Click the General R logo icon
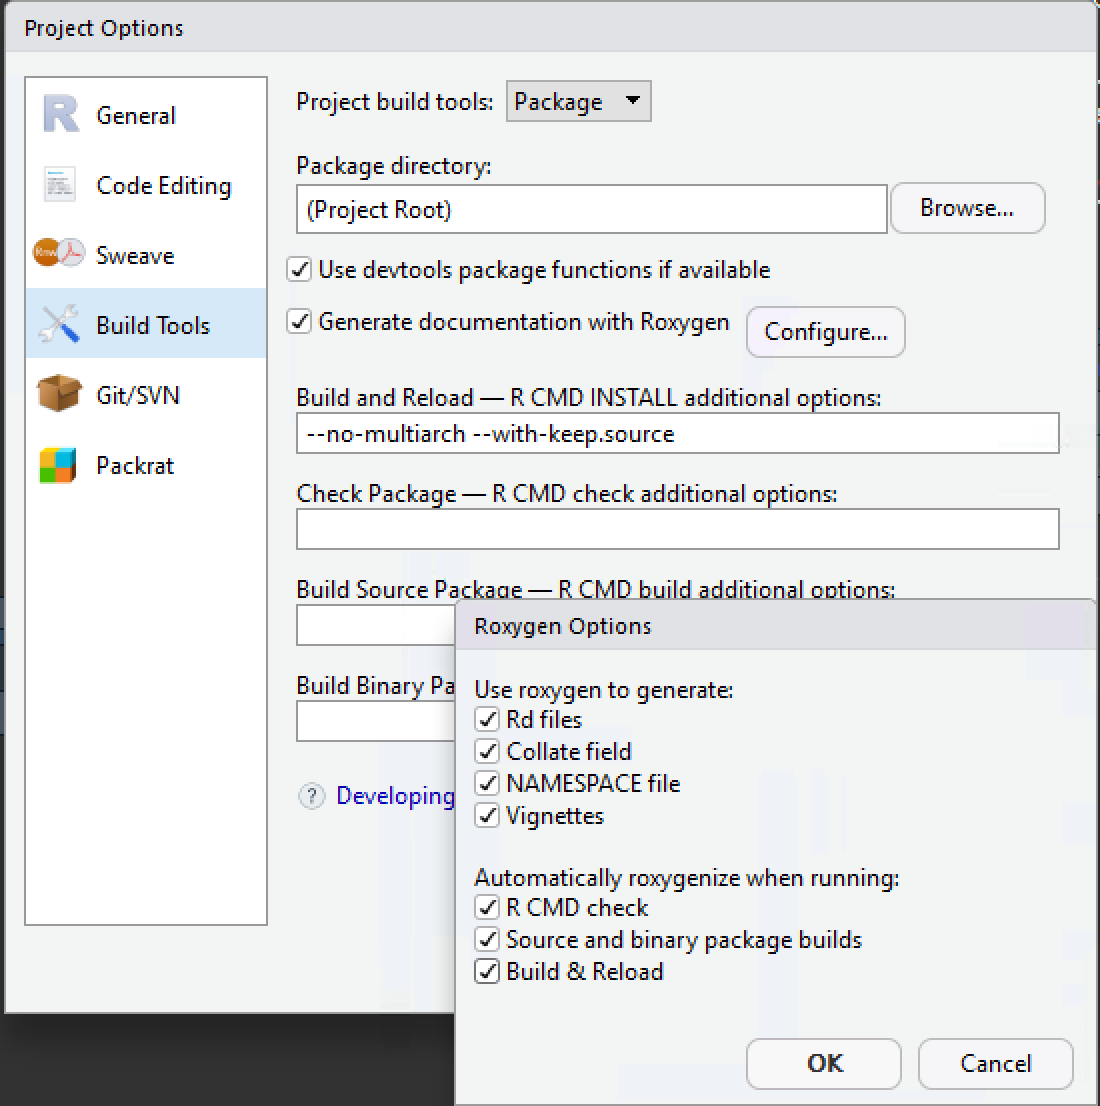Screen dimensions: 1100x1106 [x=61, y=114]
